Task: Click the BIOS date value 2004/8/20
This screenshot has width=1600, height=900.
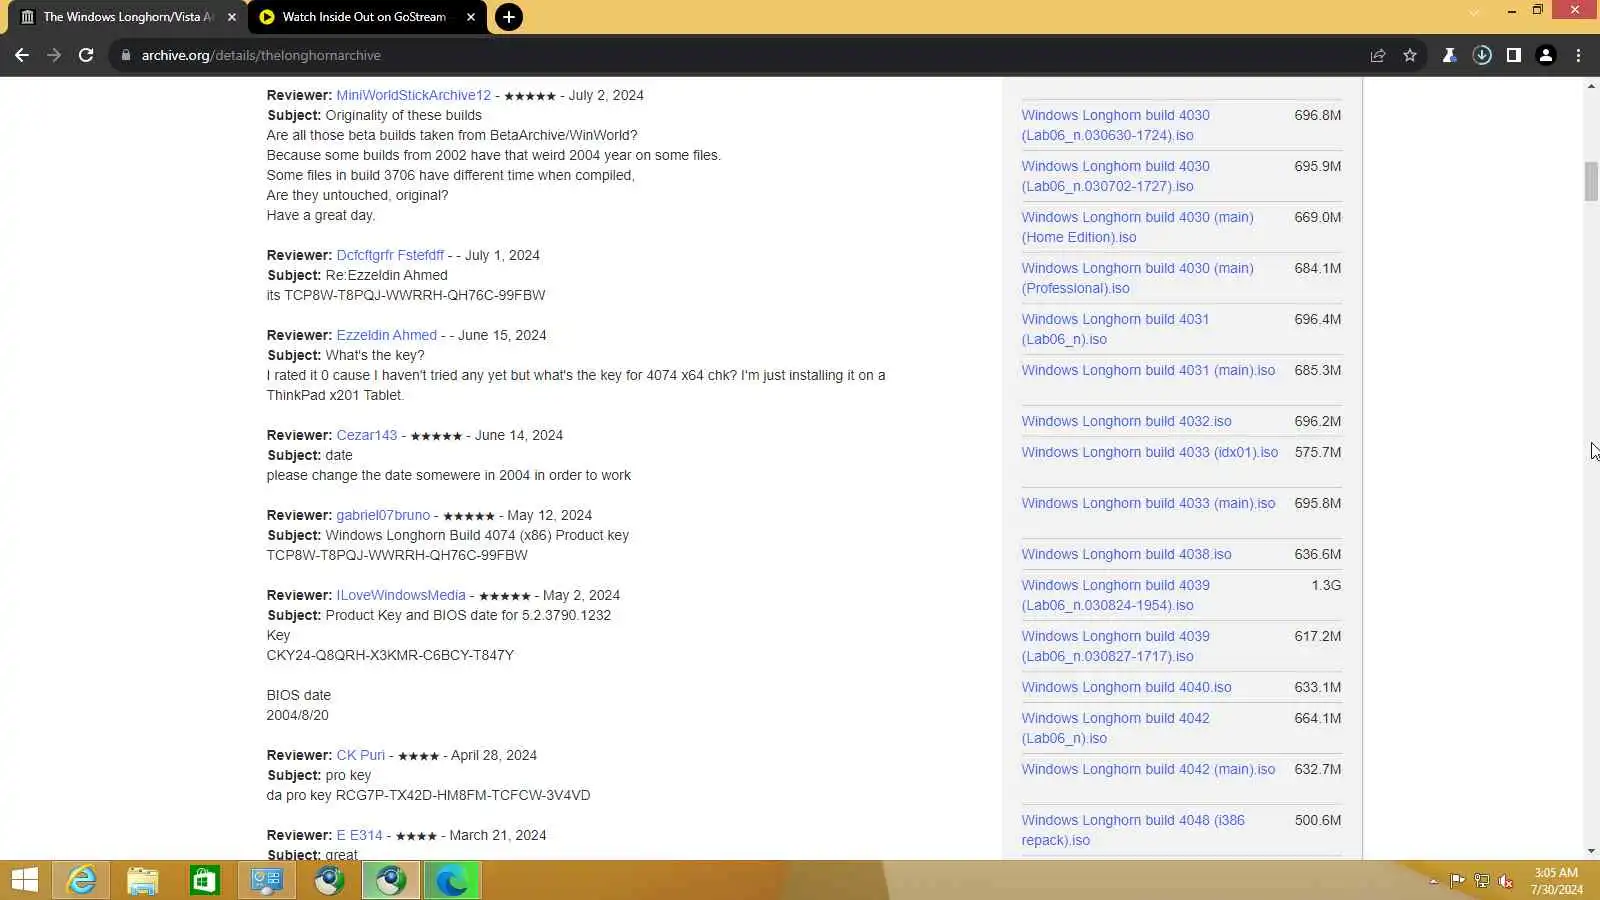Action: pyautogui.click(x=297, y=715)
